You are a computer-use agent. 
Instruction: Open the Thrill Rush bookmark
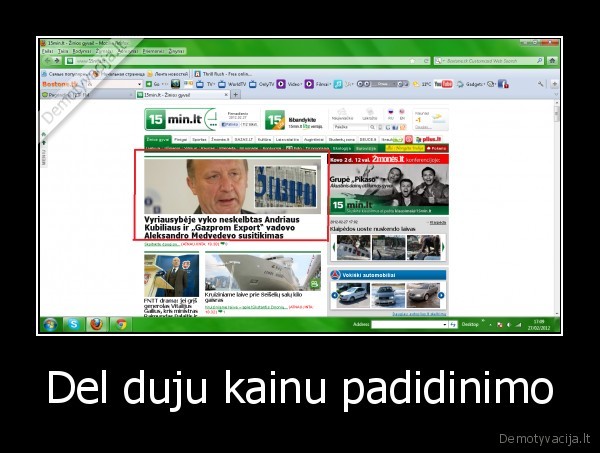(223, 74)
